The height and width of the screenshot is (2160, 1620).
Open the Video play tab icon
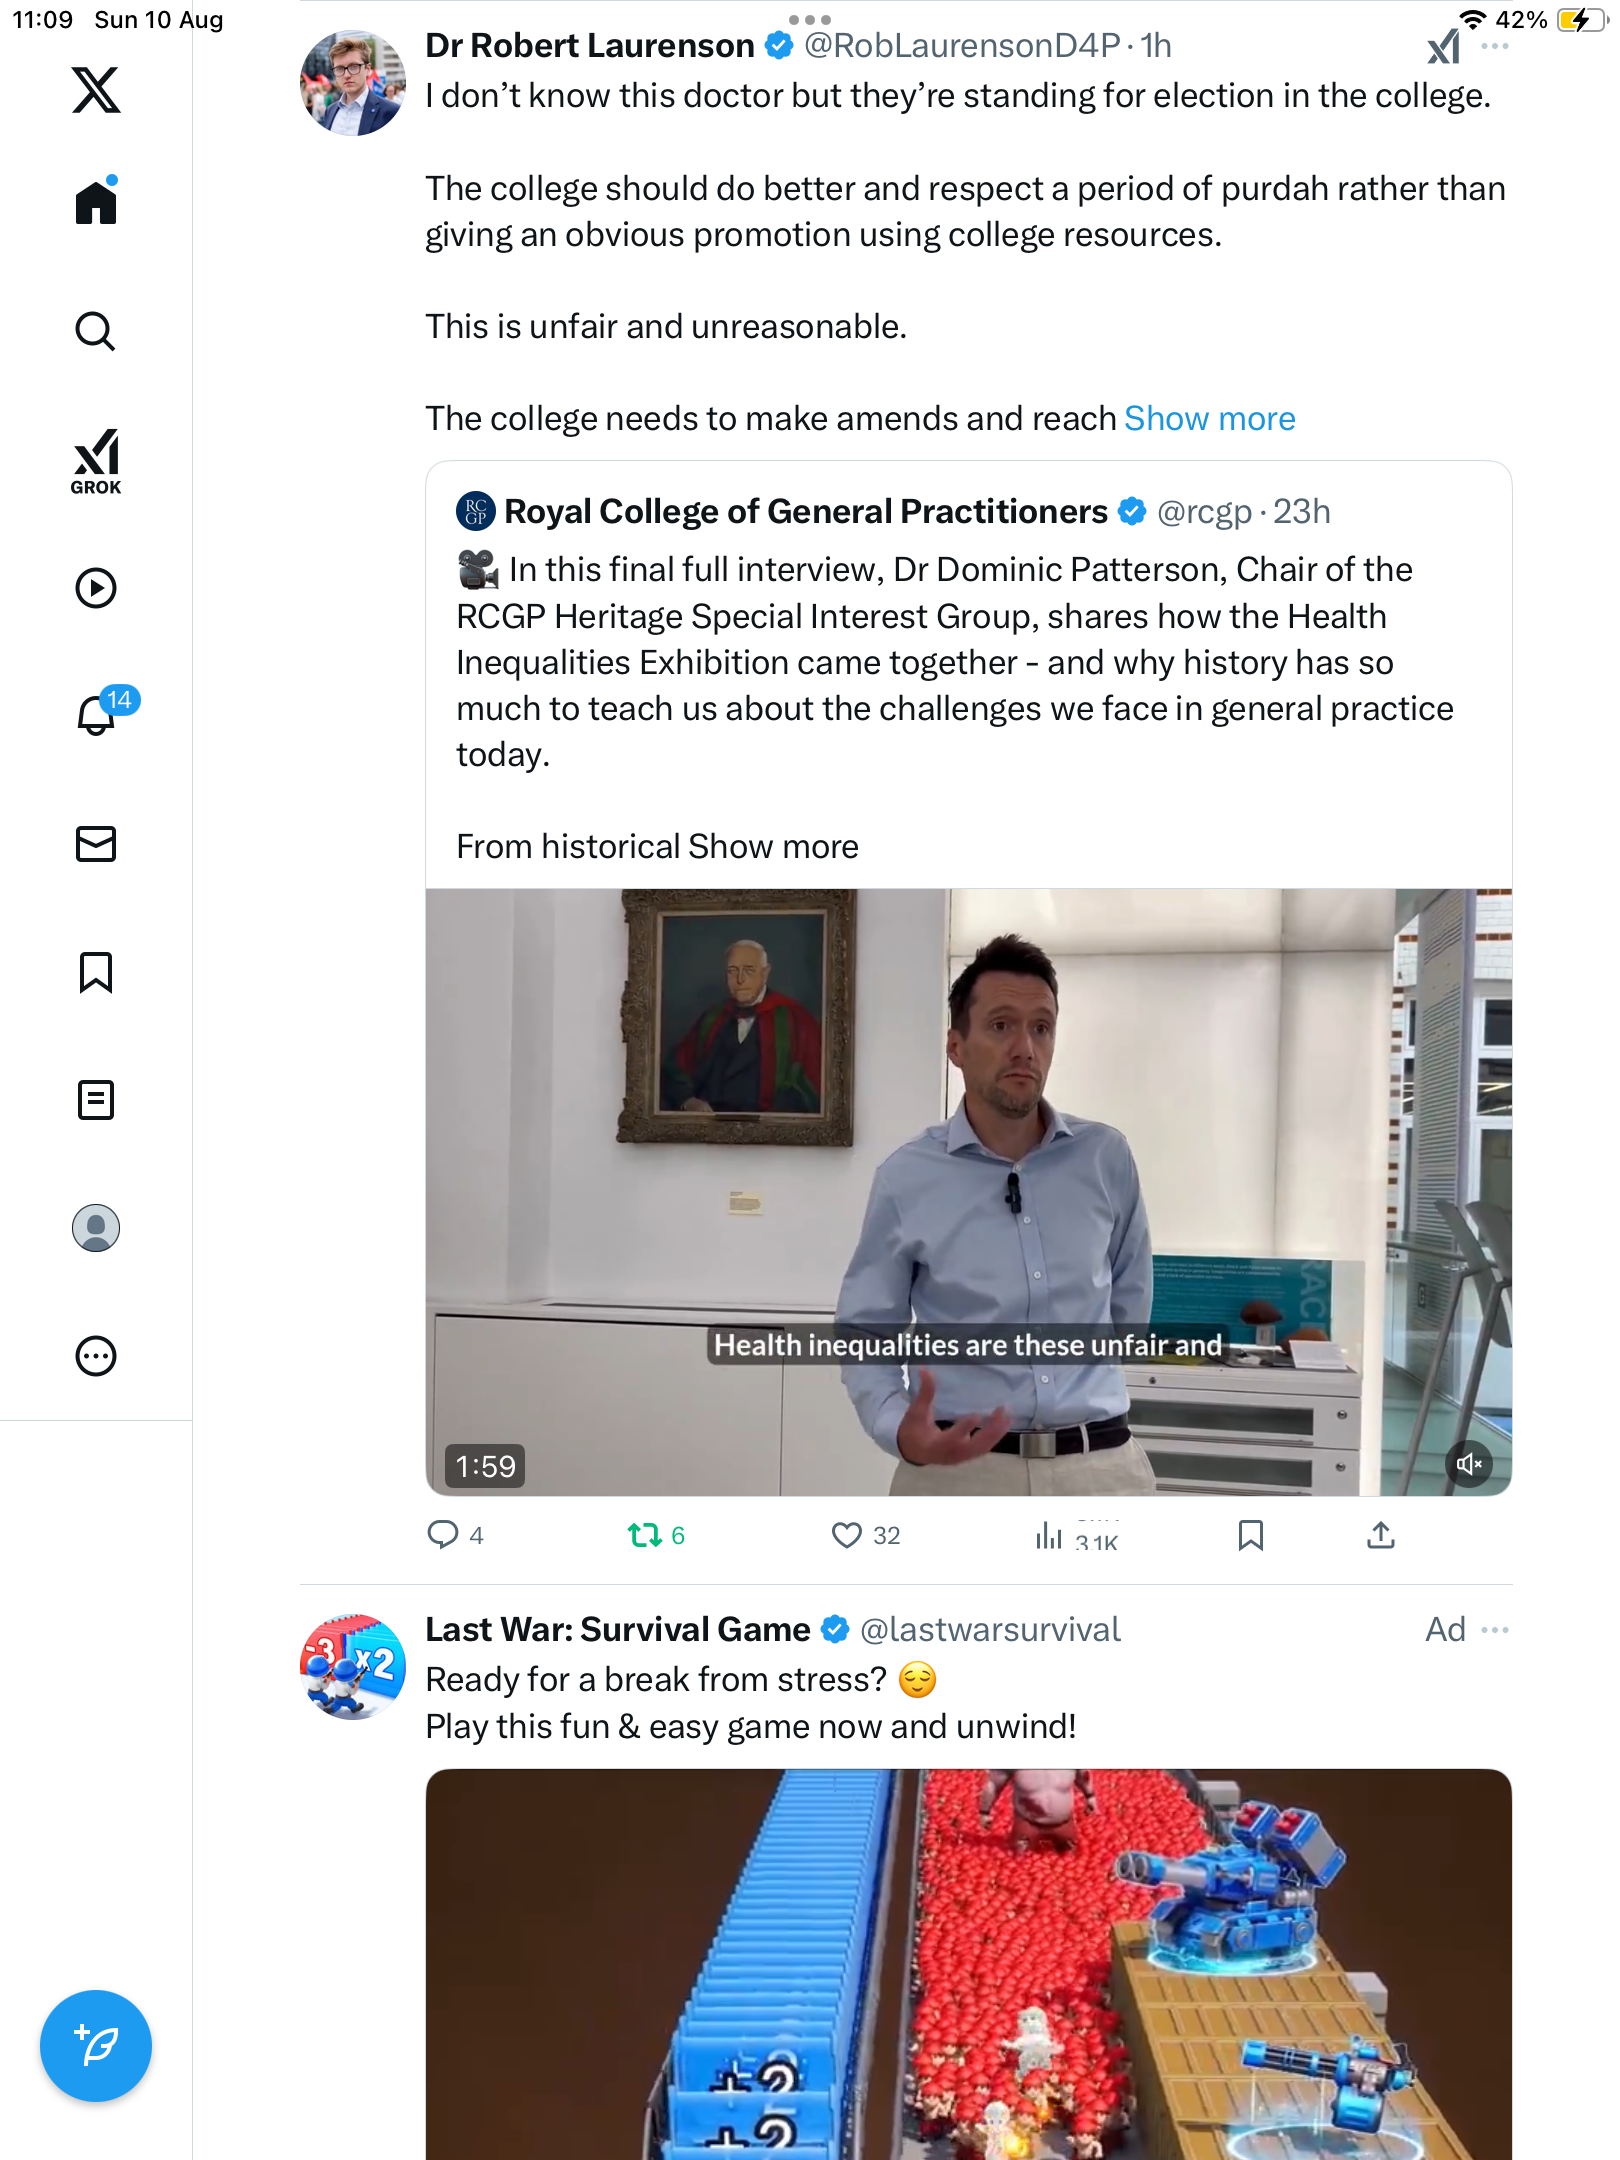pos(96,588)
